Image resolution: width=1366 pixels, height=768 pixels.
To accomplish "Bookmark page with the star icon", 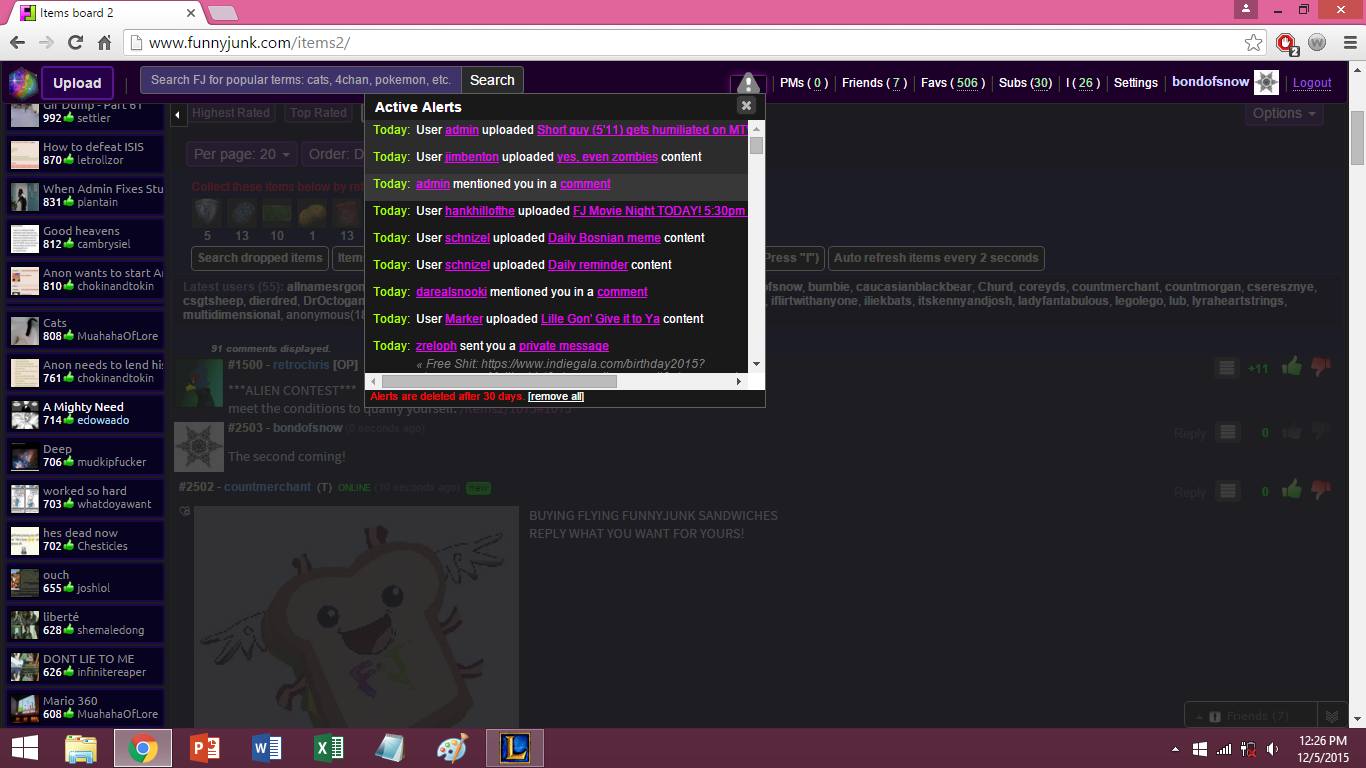I will click(1253, 43).
